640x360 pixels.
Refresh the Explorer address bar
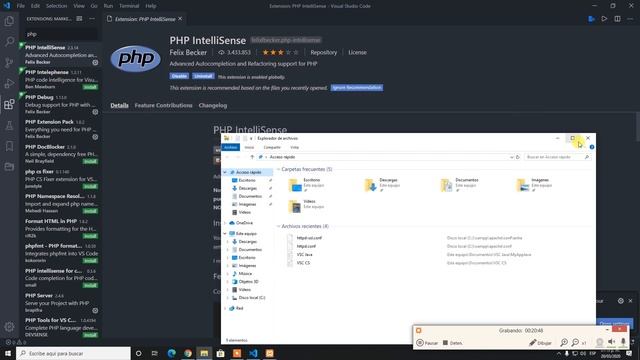(x=518, y=157)
